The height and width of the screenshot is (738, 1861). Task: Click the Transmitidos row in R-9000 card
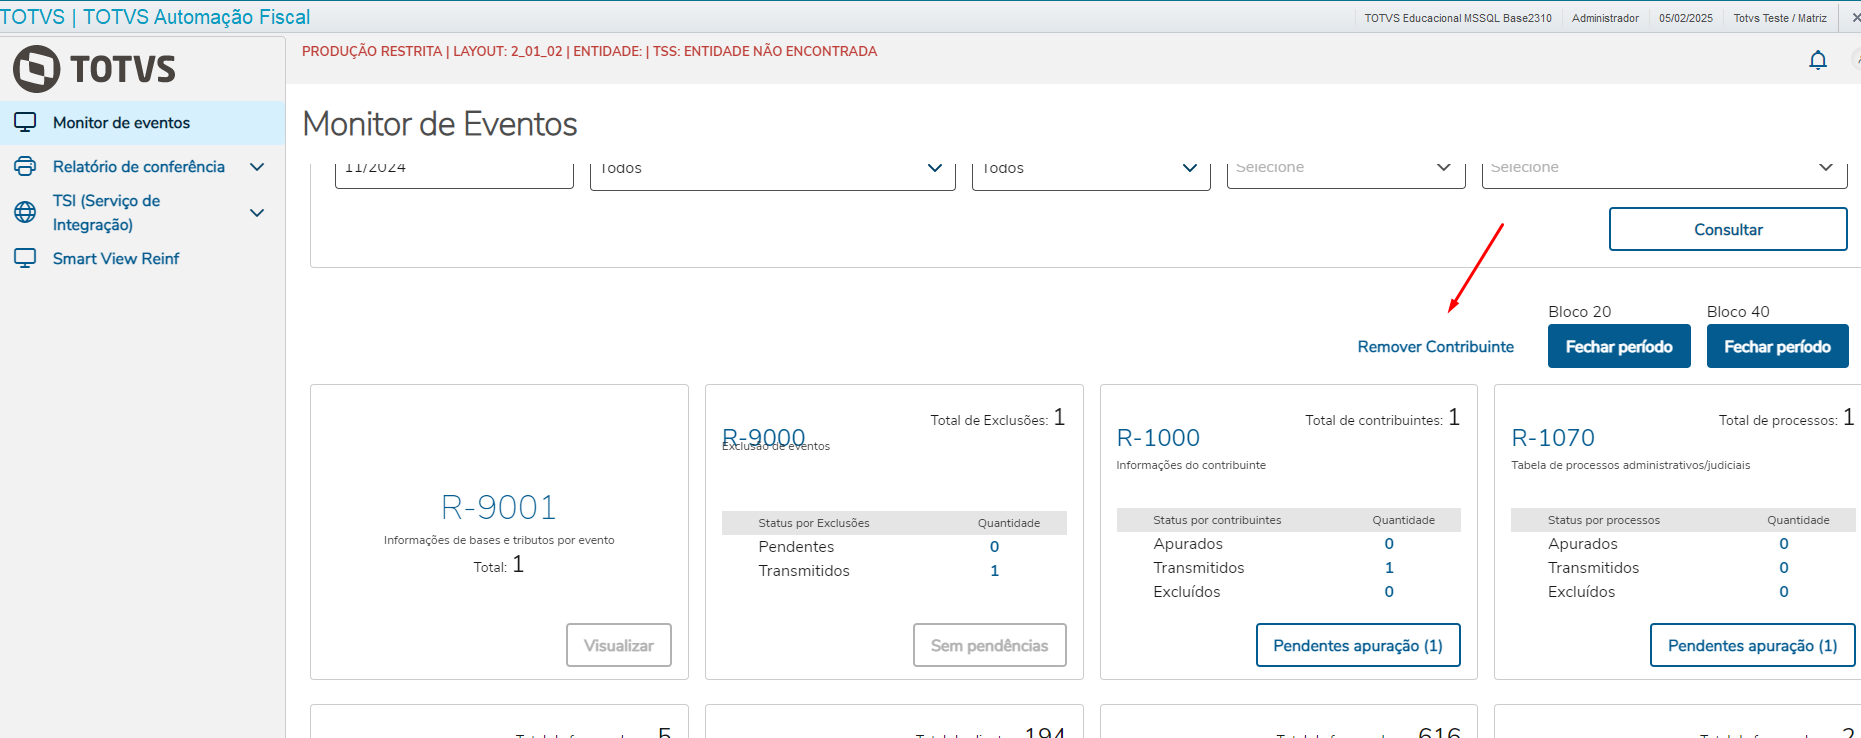click(894, 571)
